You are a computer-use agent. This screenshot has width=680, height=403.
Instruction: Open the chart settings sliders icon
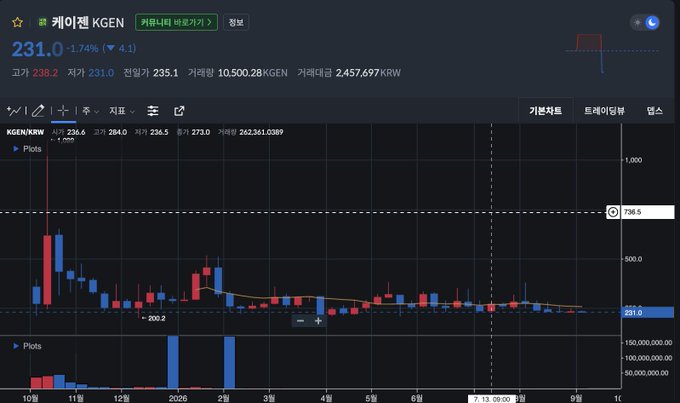pos(153,111)
